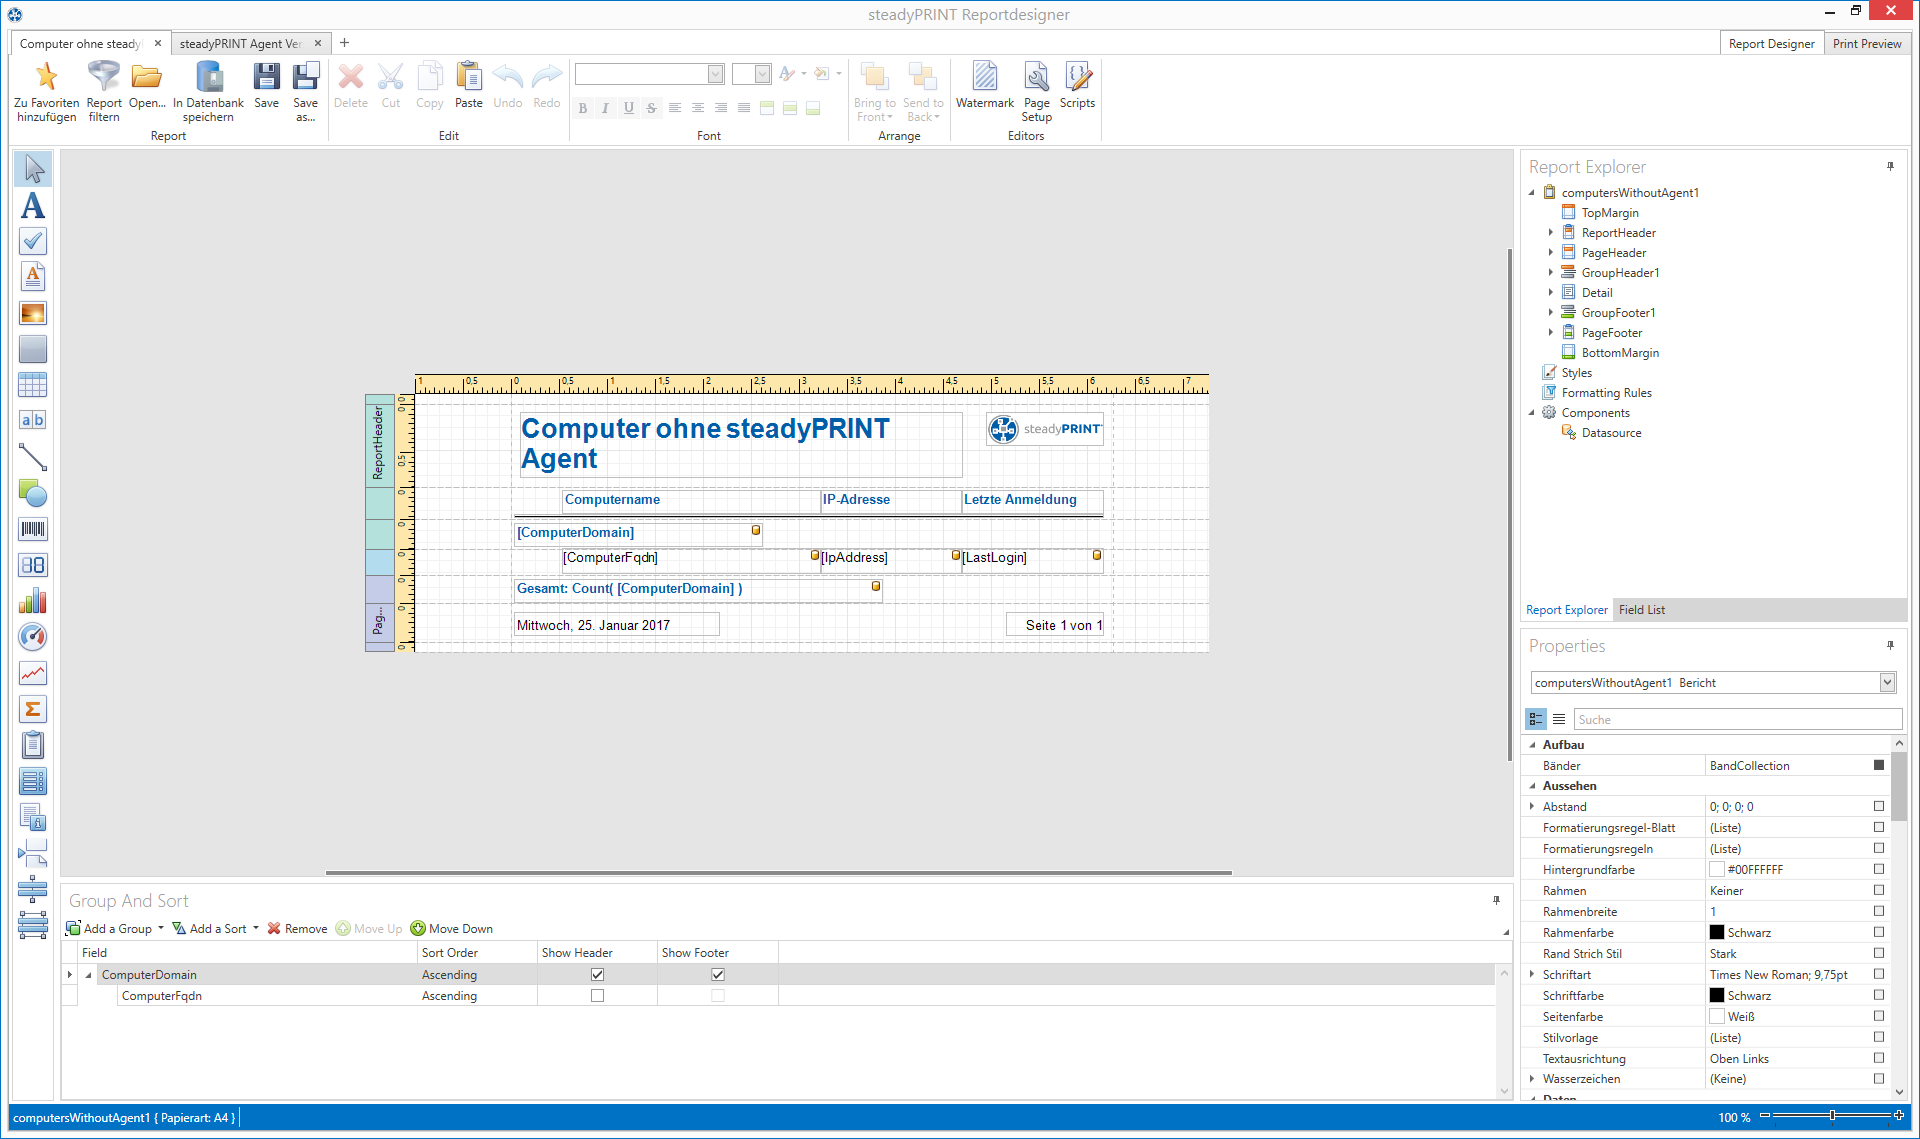
Task: Close the Computer ohne steady tab
Action: coord(158,43)
